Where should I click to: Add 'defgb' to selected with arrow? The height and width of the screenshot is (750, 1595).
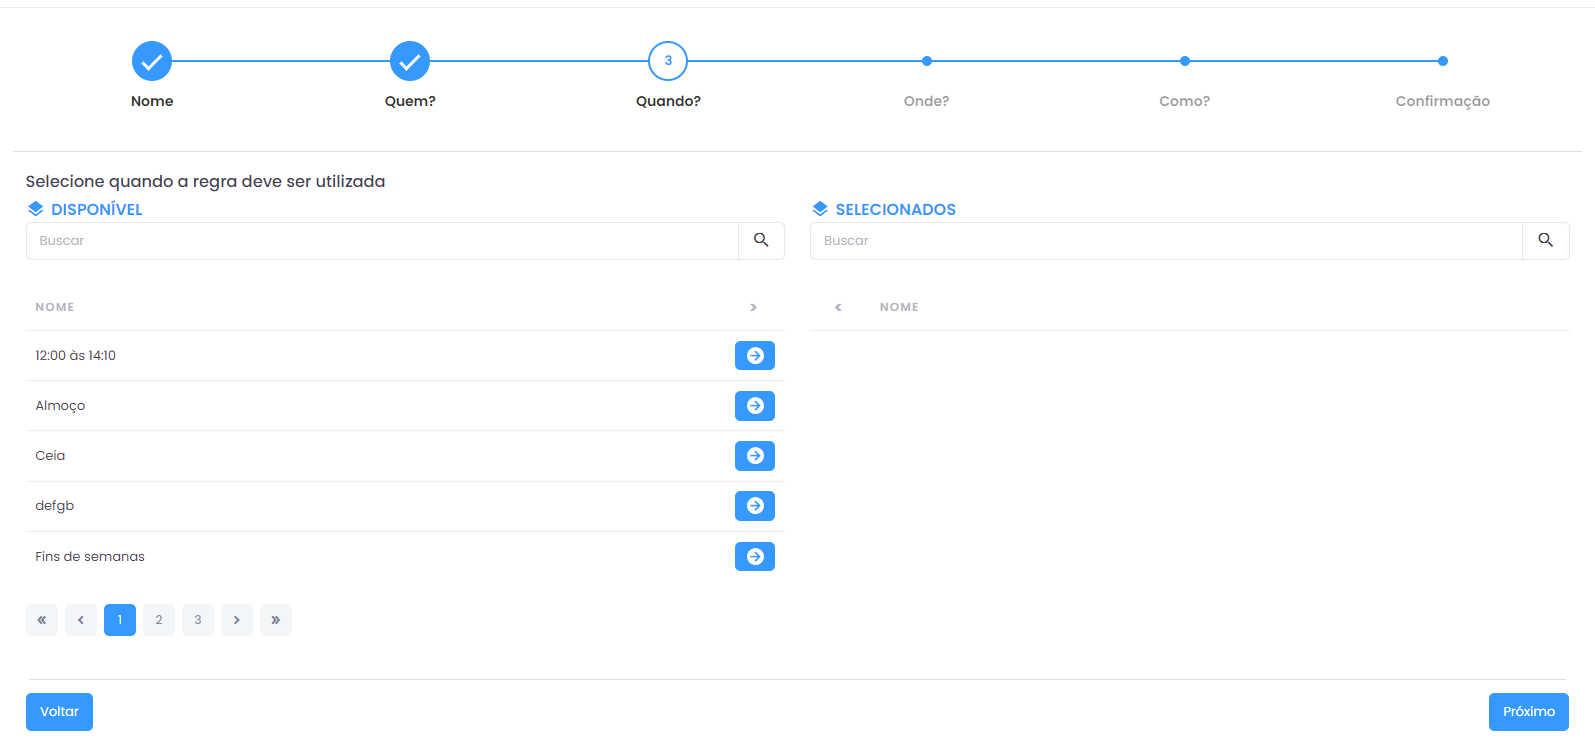pyautogui.click(x=754, y=506)
